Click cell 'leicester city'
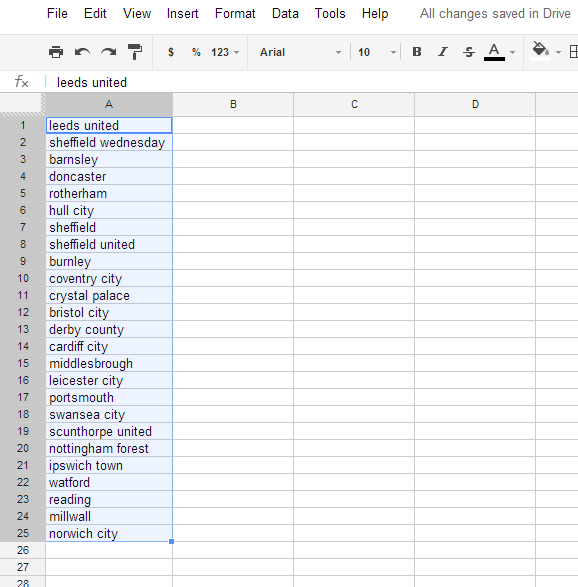This screenshot has width=578, height=587. point(109,380)
